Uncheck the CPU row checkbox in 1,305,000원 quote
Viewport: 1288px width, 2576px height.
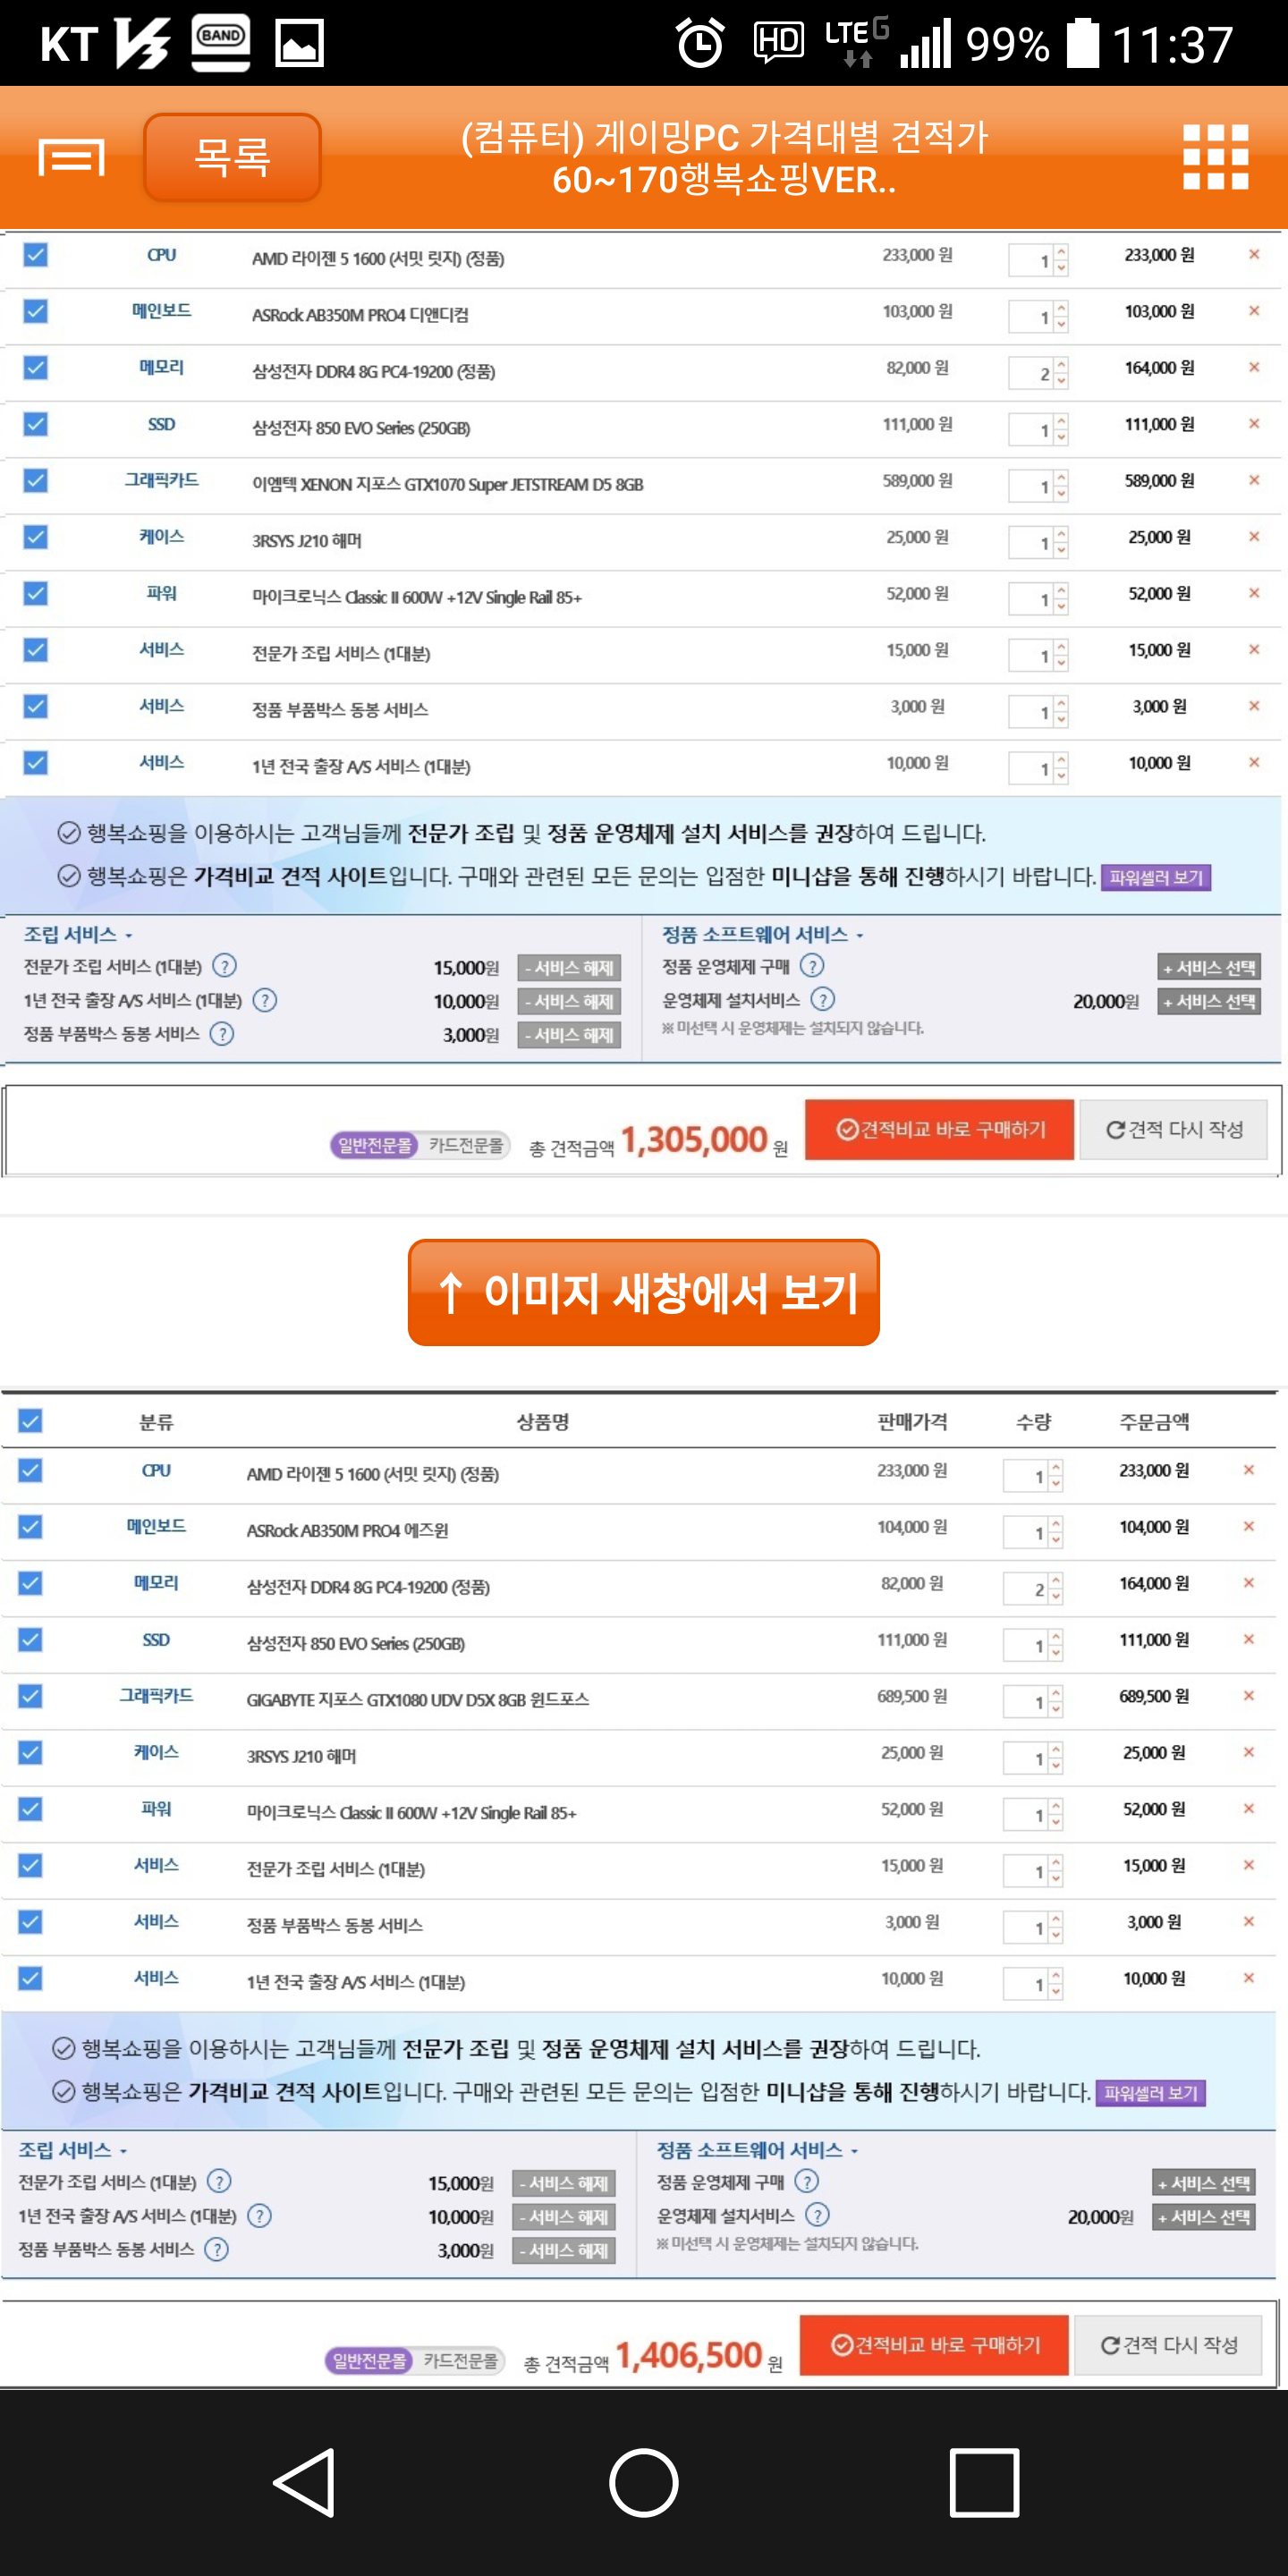click(x=35, y=255)
